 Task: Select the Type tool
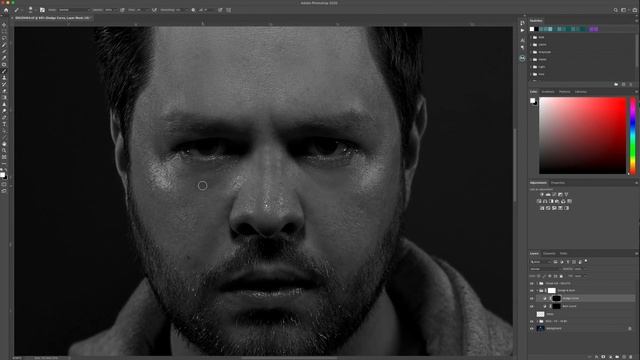4,124
